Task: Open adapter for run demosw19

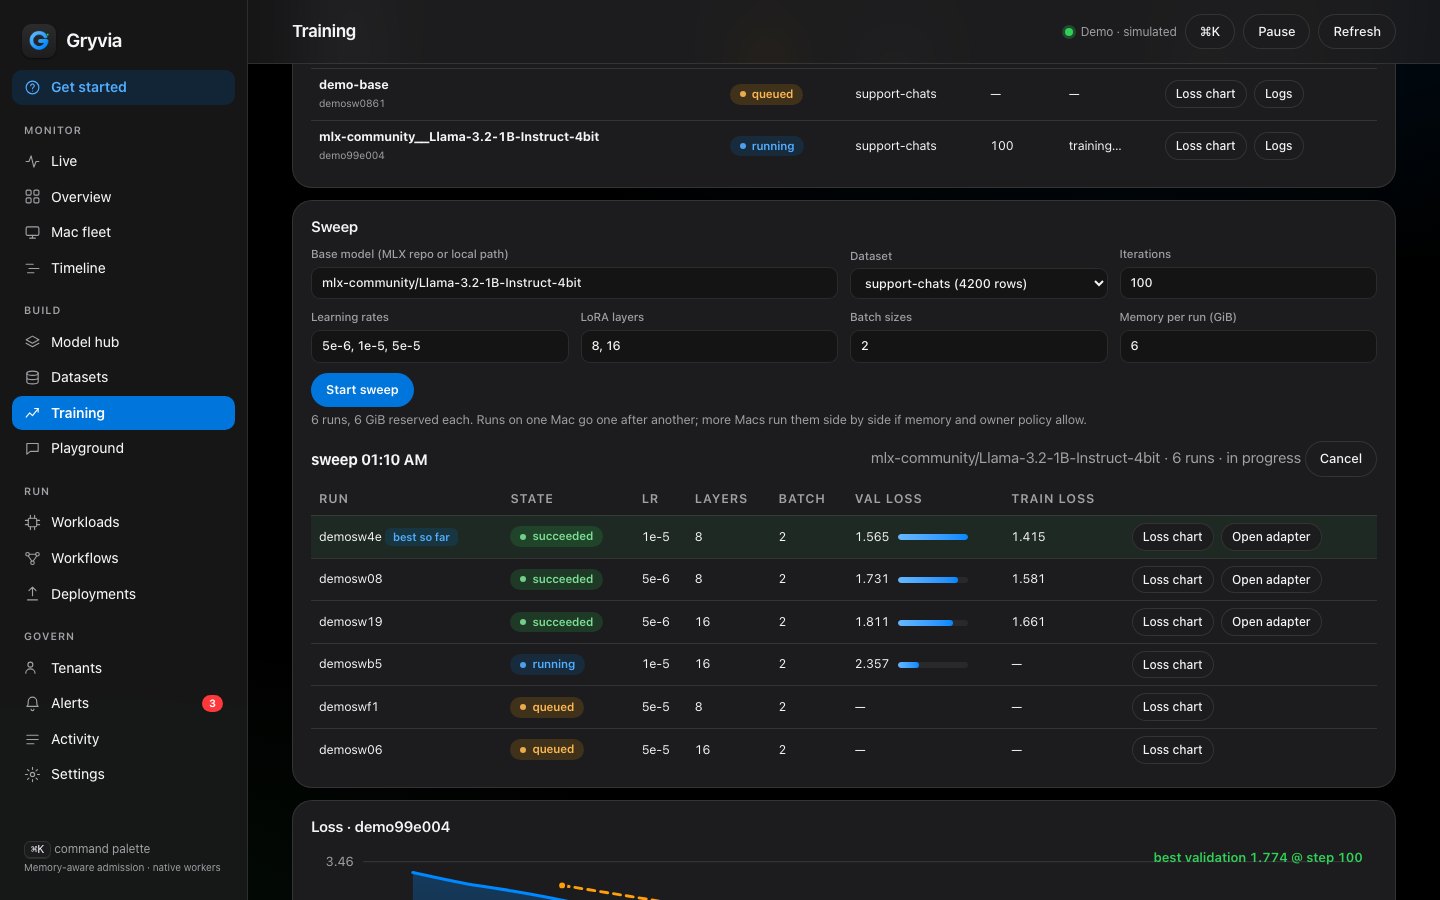Action: tap(1271, 622)
